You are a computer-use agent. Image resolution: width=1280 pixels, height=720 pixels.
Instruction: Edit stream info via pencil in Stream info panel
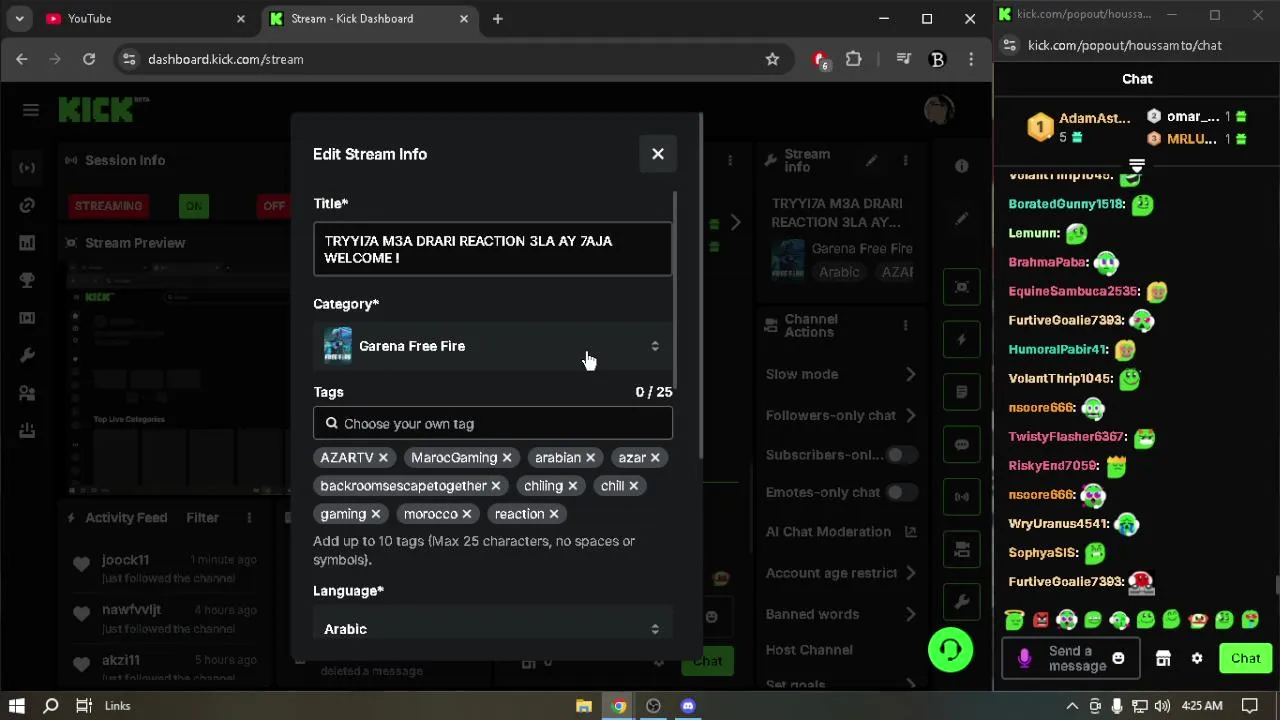[x=872, y=160]
